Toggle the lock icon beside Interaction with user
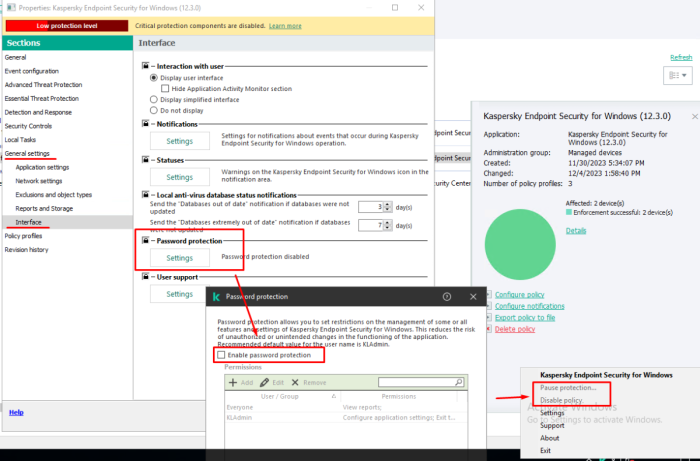Image resolution: width=700 pixels, height=461 pixels. (x=145, y=66)
